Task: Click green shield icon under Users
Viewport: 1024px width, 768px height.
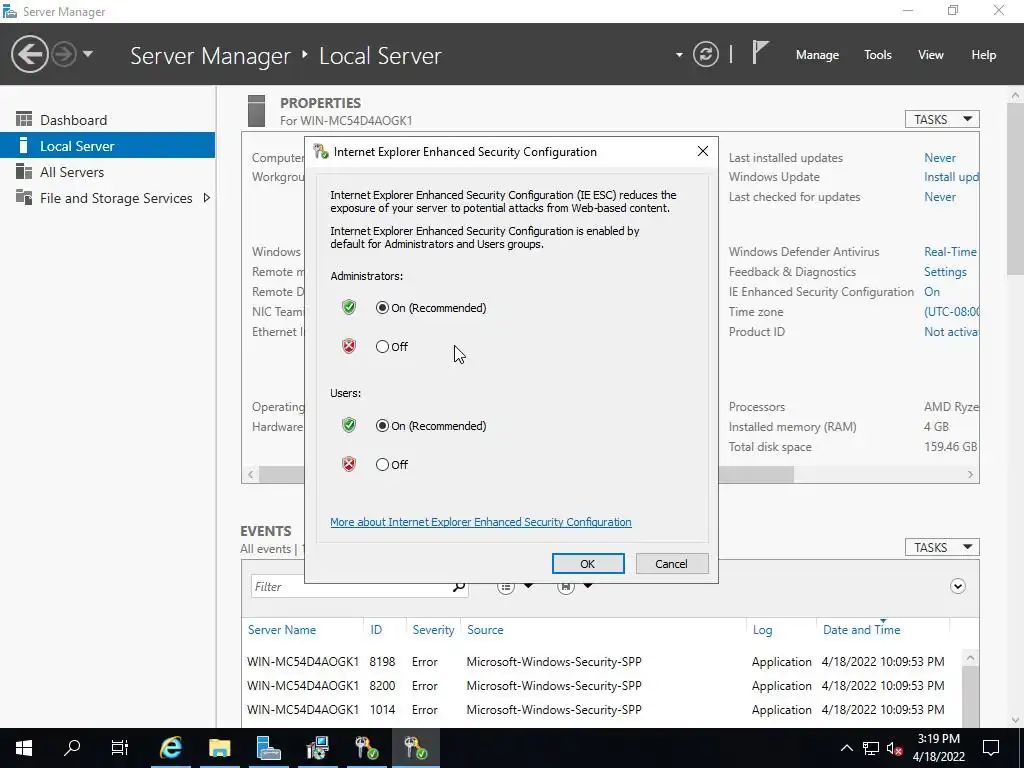Action: coord(349,425)
